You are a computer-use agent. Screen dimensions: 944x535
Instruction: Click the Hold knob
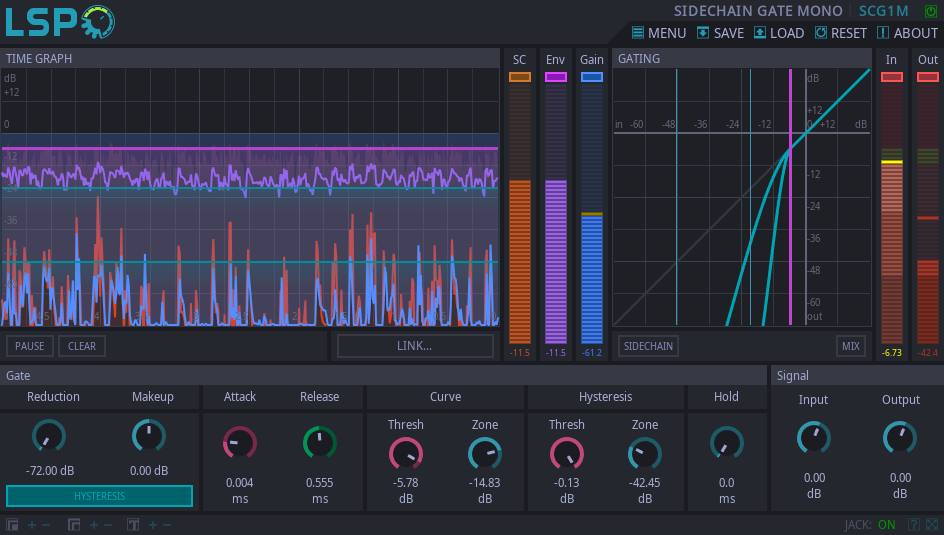pos(727,444)
